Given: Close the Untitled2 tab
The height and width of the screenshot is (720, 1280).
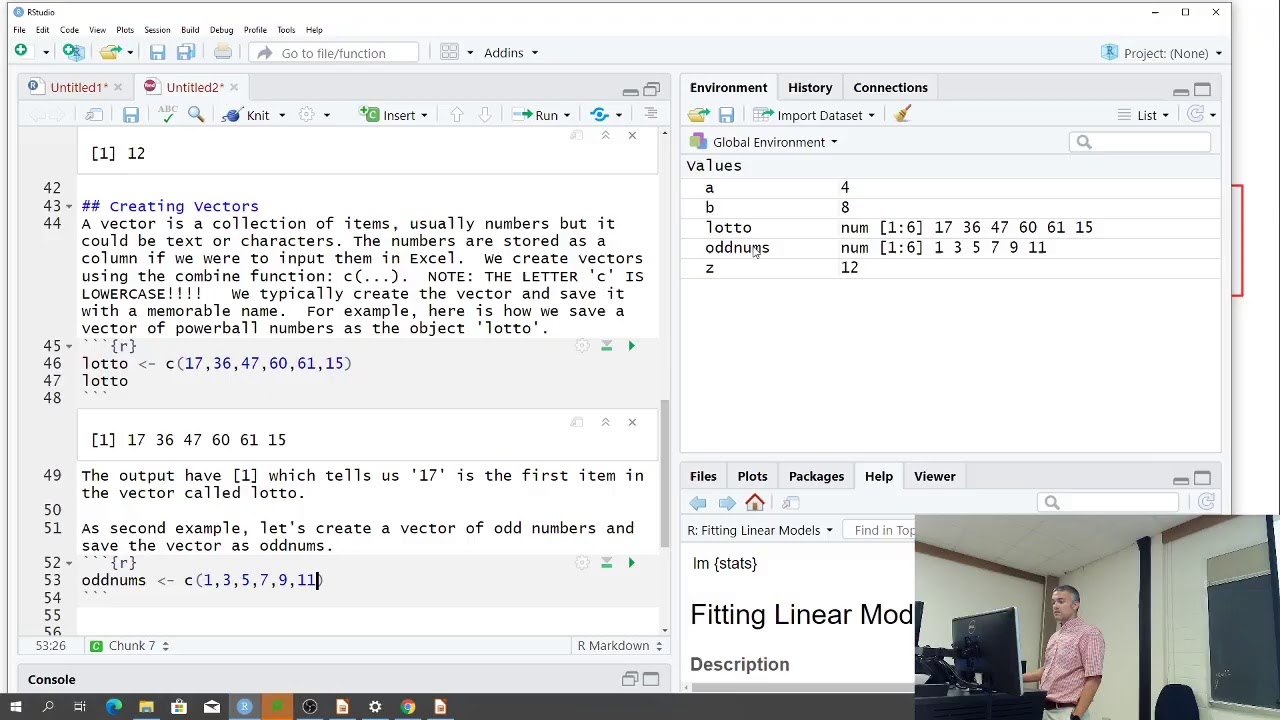Looking at the screenshot, I should coord(235,87).
